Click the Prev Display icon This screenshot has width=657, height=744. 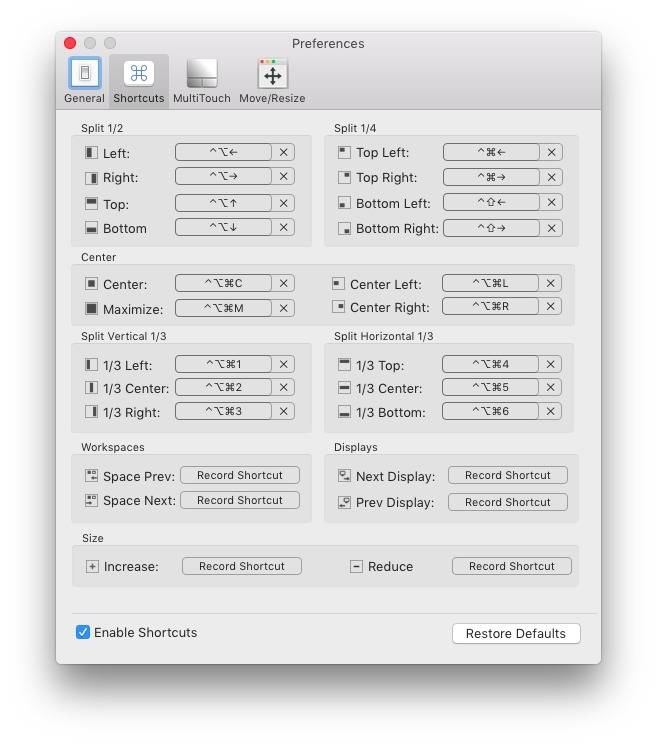344,502
